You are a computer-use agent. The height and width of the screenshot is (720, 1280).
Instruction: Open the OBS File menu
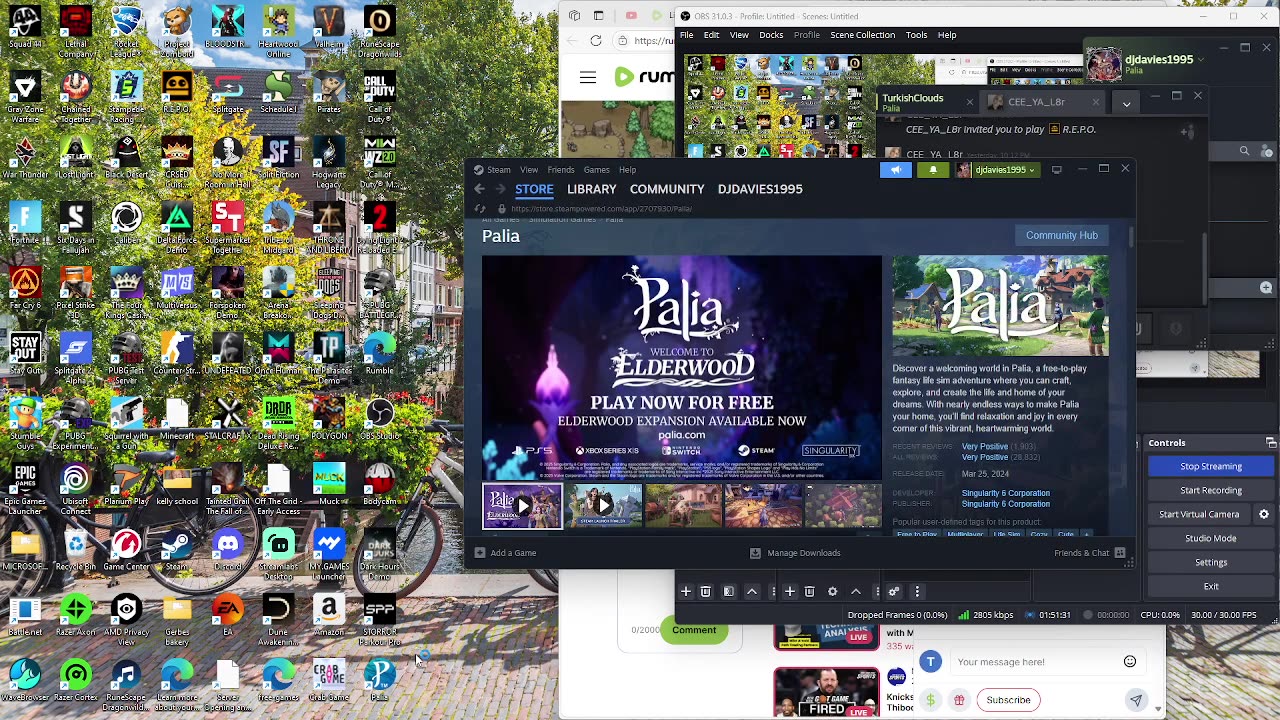tap(687, 35)
